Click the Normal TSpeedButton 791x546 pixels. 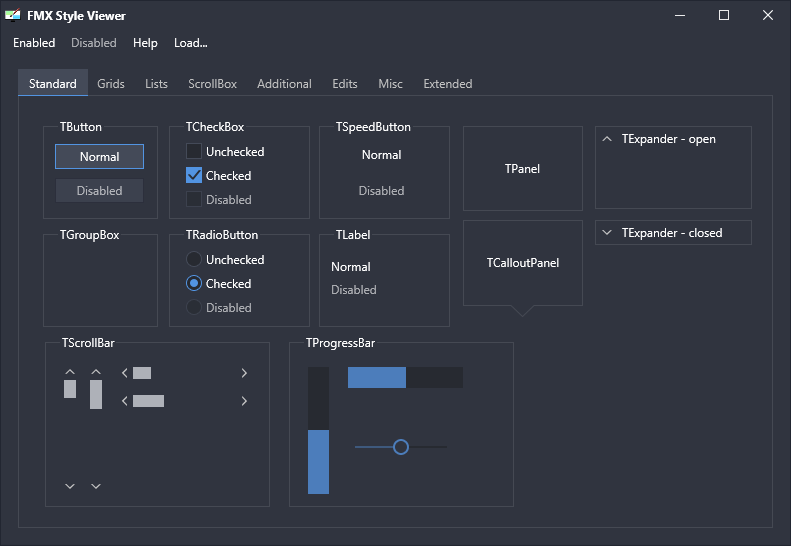[x=381, y=155]
